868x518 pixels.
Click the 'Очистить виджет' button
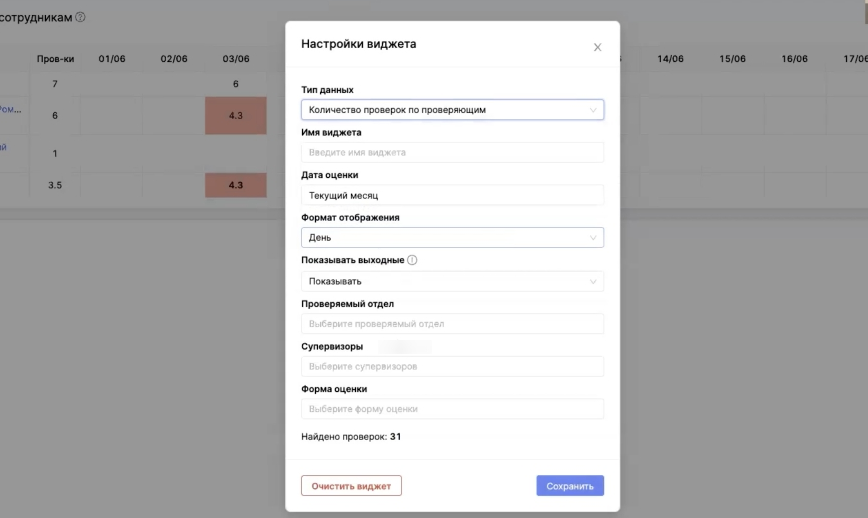pyautogui.click(x=351, y=486)
